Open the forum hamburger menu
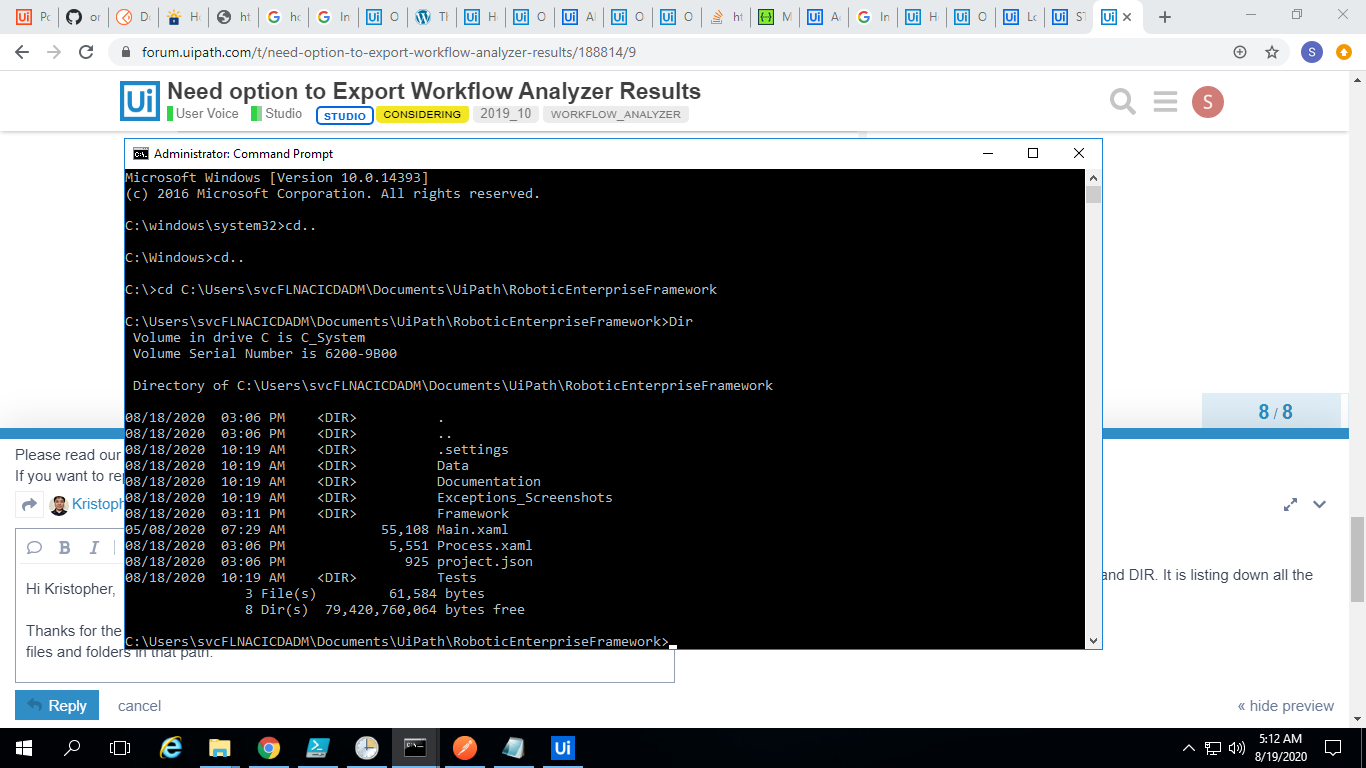 (1165, 101)
